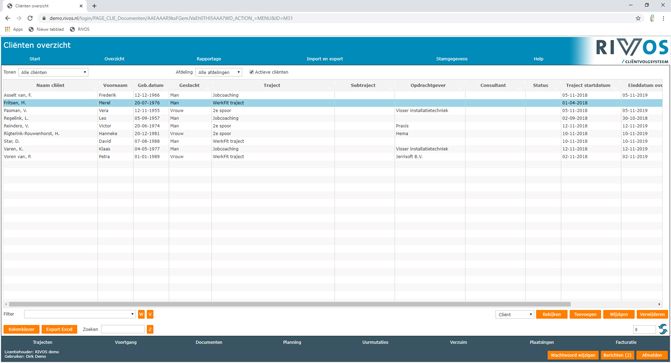Select the Varen, K. client row
This screenshot has height=363, width=671.
[x=333, y=149]
